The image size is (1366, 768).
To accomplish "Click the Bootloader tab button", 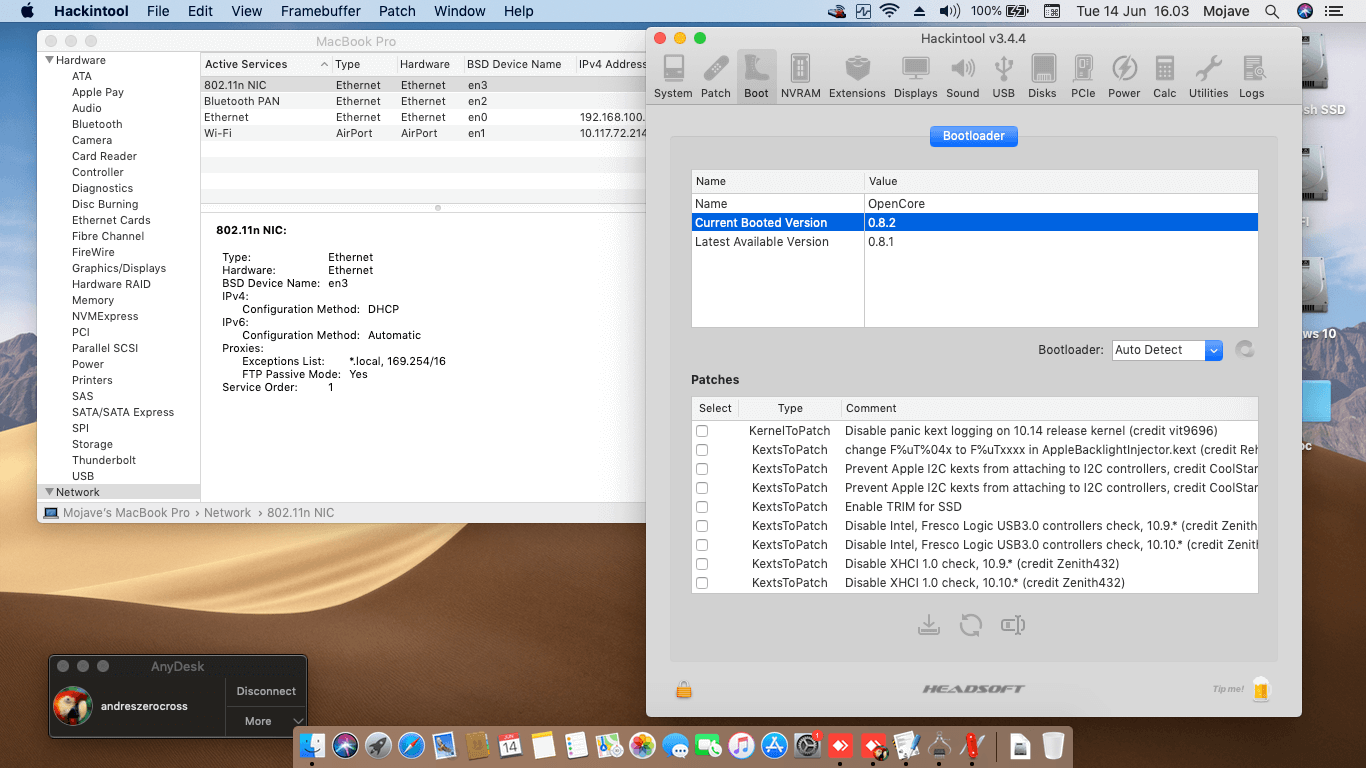I will [x=973, y=136].
